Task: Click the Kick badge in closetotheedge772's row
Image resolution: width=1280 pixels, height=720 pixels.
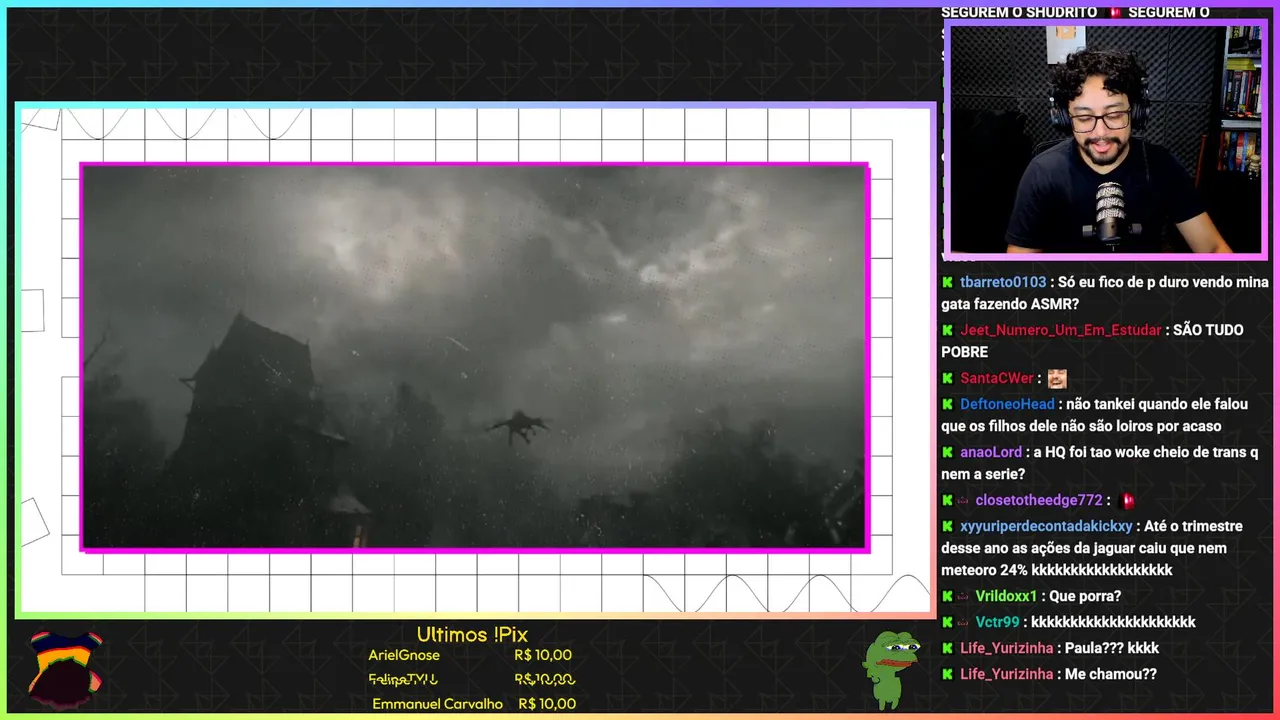Action: 947,501
